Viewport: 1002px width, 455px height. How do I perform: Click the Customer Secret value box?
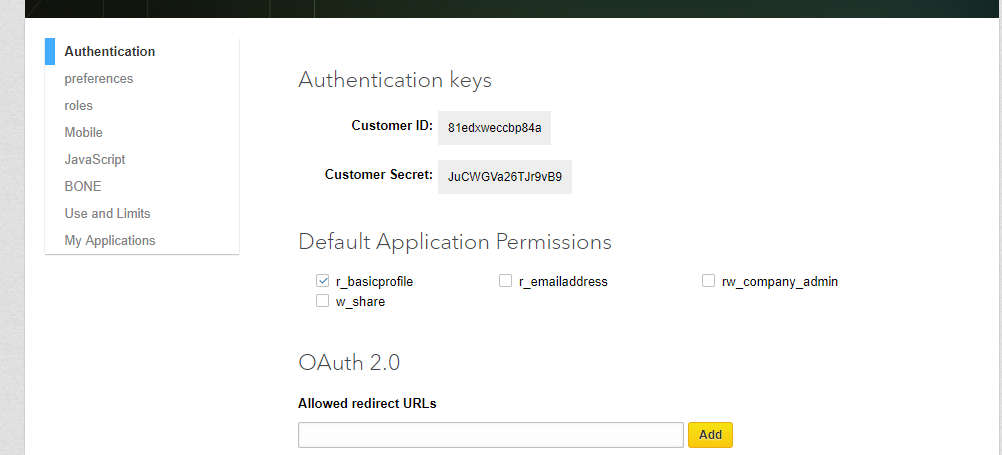coord(504,176)
